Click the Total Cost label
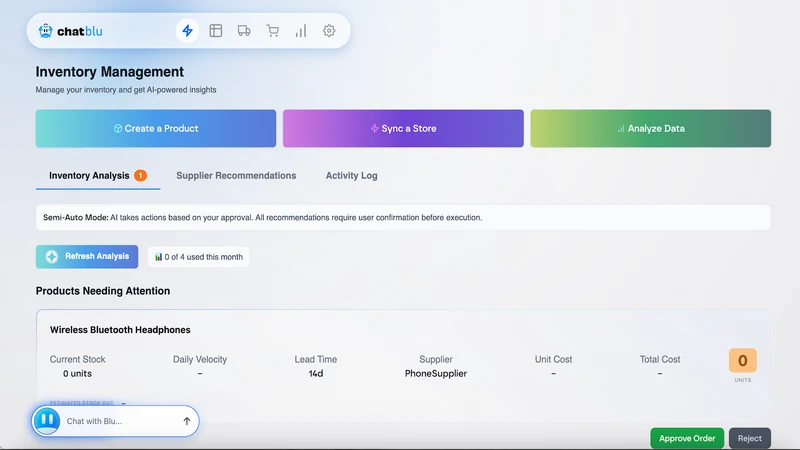800x450 pixels. 660,359
